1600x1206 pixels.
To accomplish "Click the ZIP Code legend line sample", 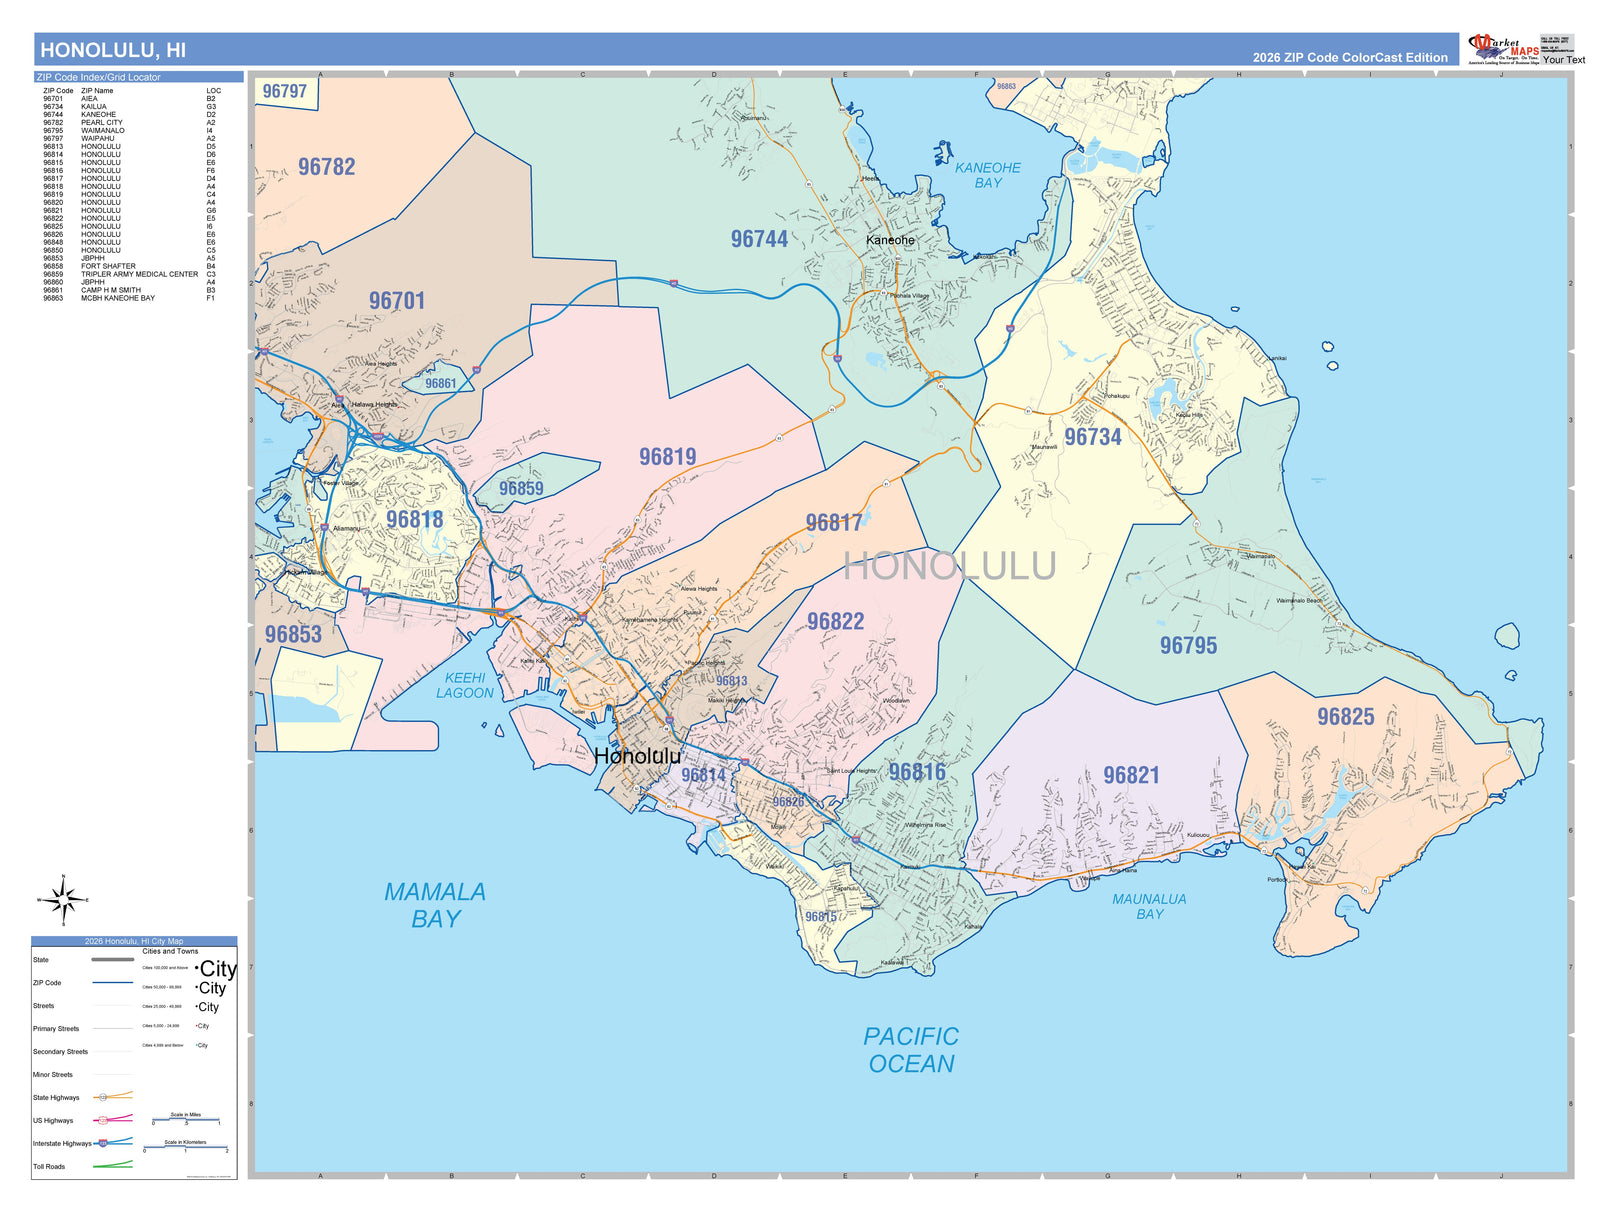I will [x=113, y=983].
